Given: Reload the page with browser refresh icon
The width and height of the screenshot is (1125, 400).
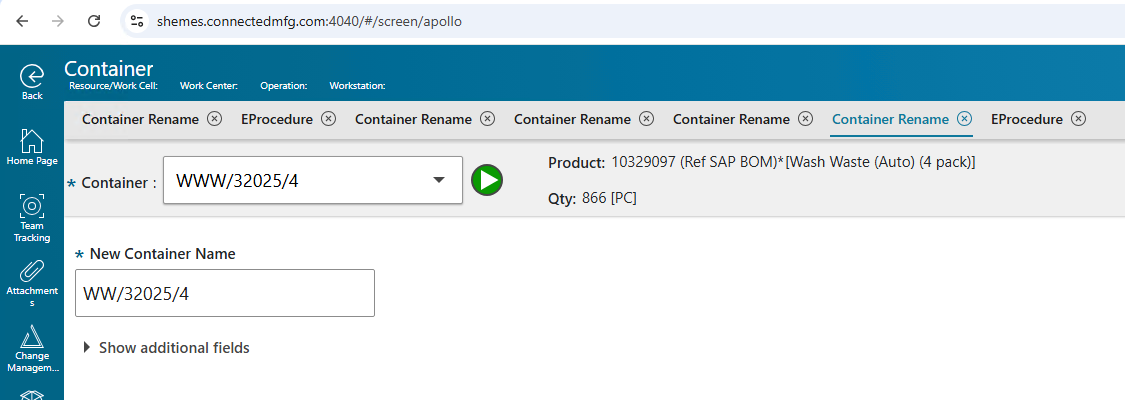Looking at the screenshot, I should (94, 20).
